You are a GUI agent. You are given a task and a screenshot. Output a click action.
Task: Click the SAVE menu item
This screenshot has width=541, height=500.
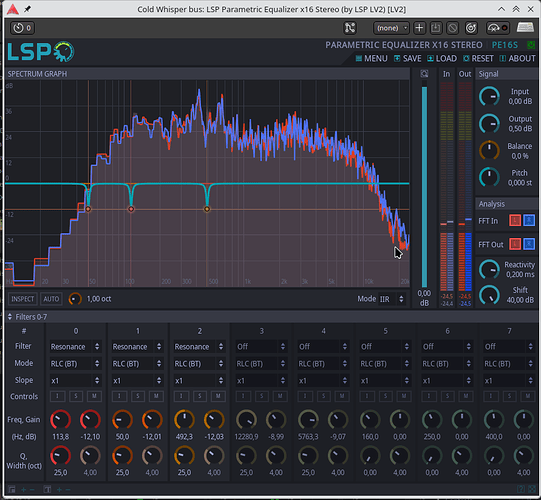click(x=408, y=58)
